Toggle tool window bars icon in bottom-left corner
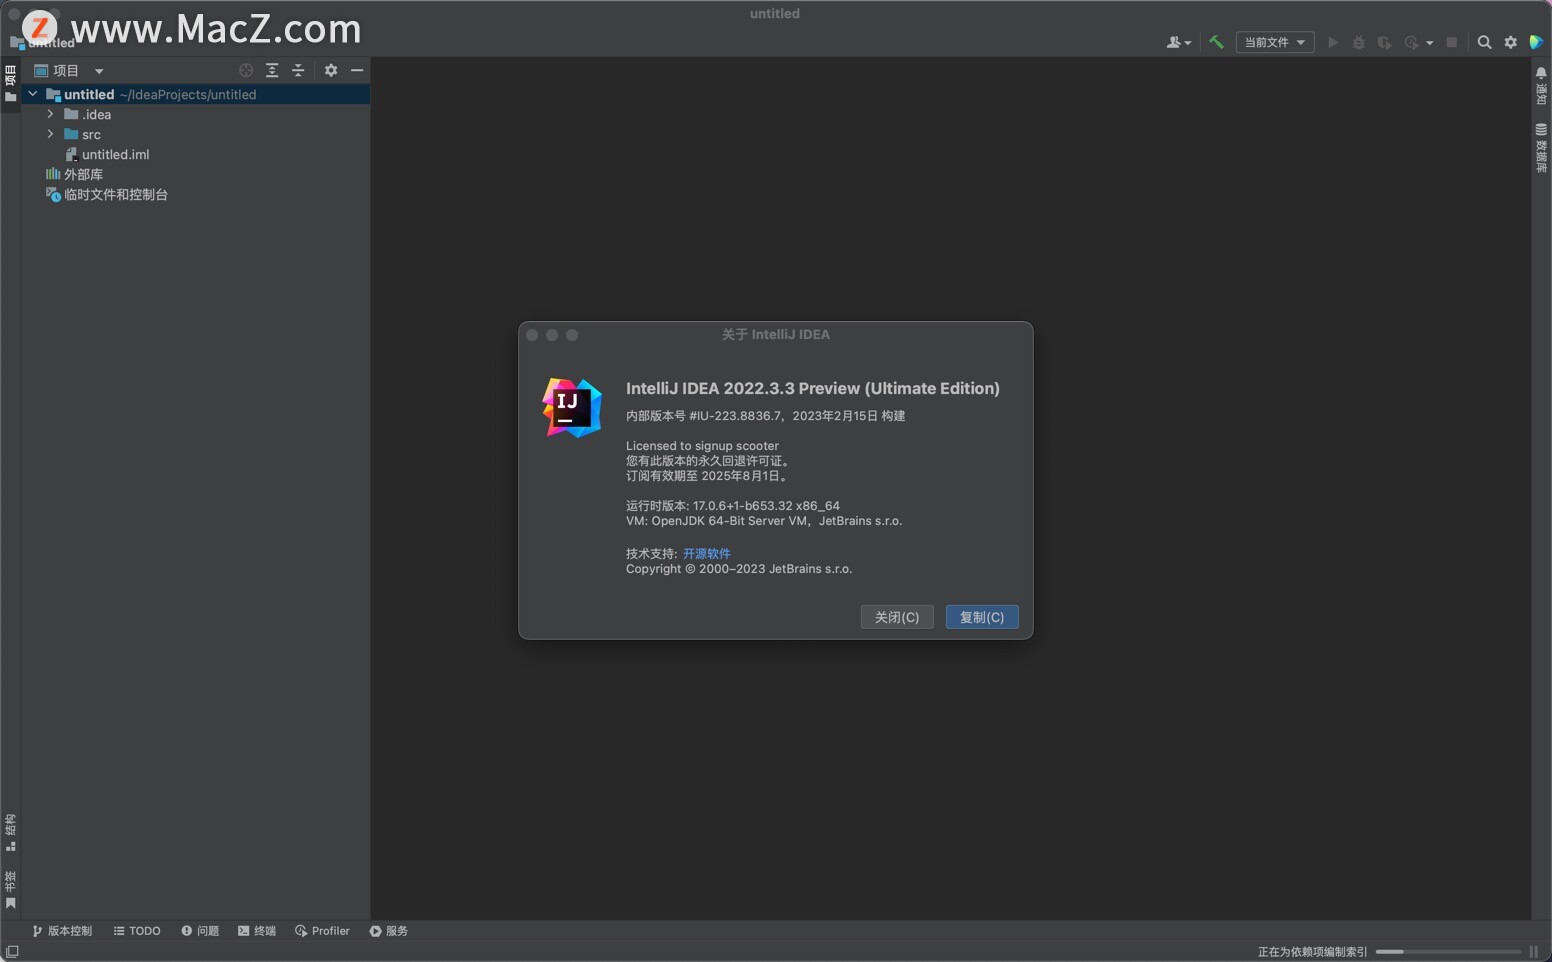The width and height of the screenshot is (1552, 962). (x=12, y=951)
